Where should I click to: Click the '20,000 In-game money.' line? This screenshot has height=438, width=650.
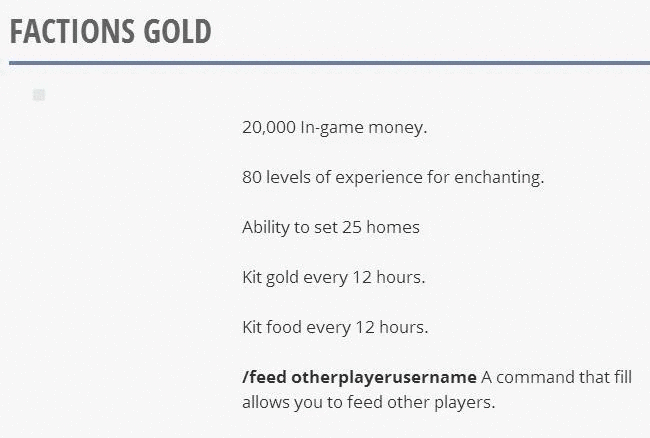pos(335,127)
